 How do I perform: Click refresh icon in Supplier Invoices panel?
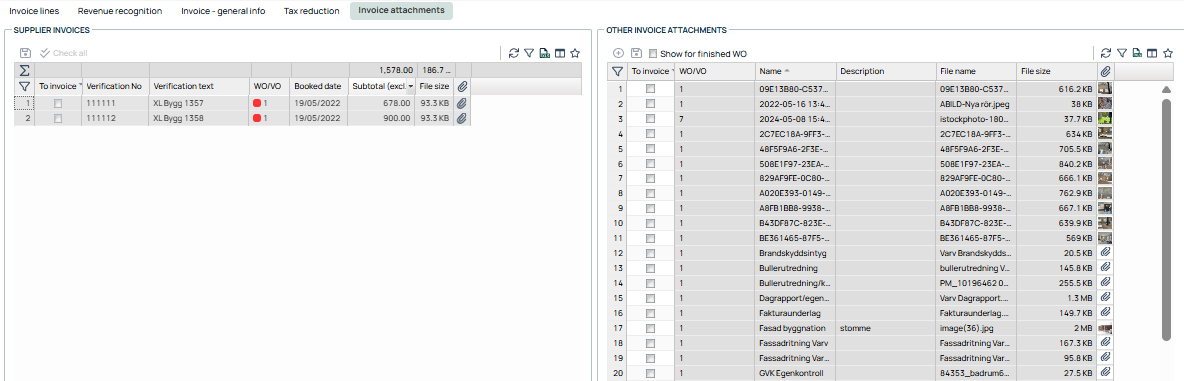tap(514, 53)
